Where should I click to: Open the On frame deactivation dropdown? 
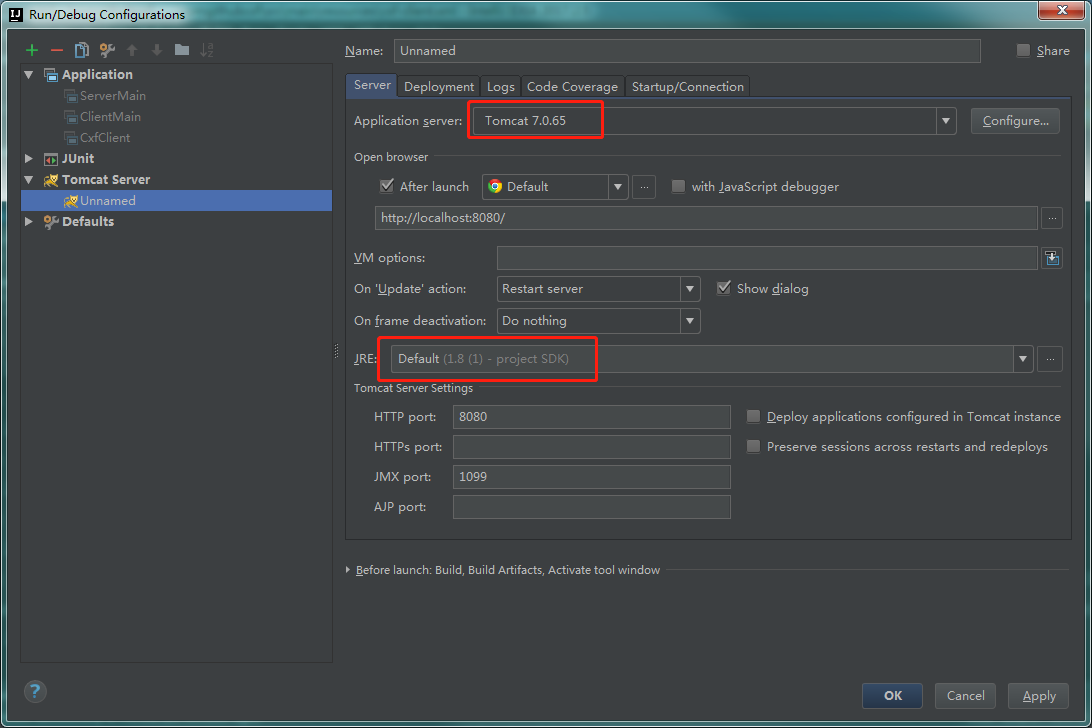pos(689,321)
